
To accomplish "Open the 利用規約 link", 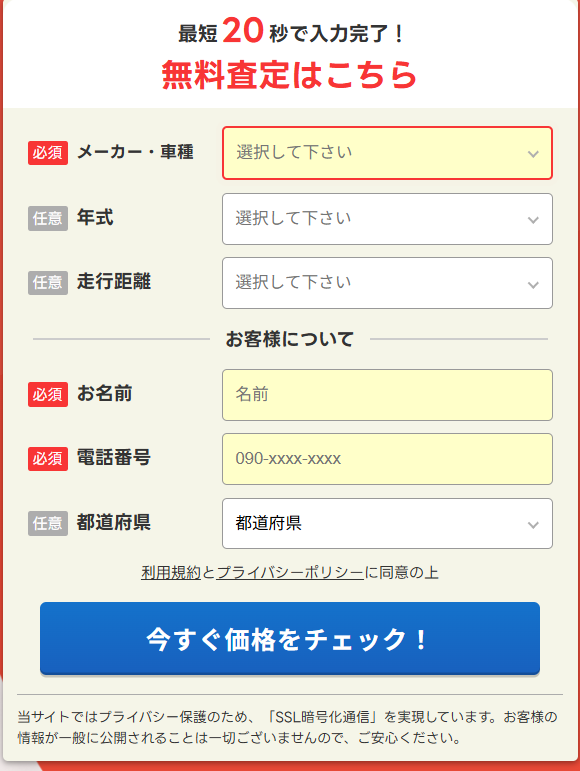I will pyautogui.click(x=171, y=572).
